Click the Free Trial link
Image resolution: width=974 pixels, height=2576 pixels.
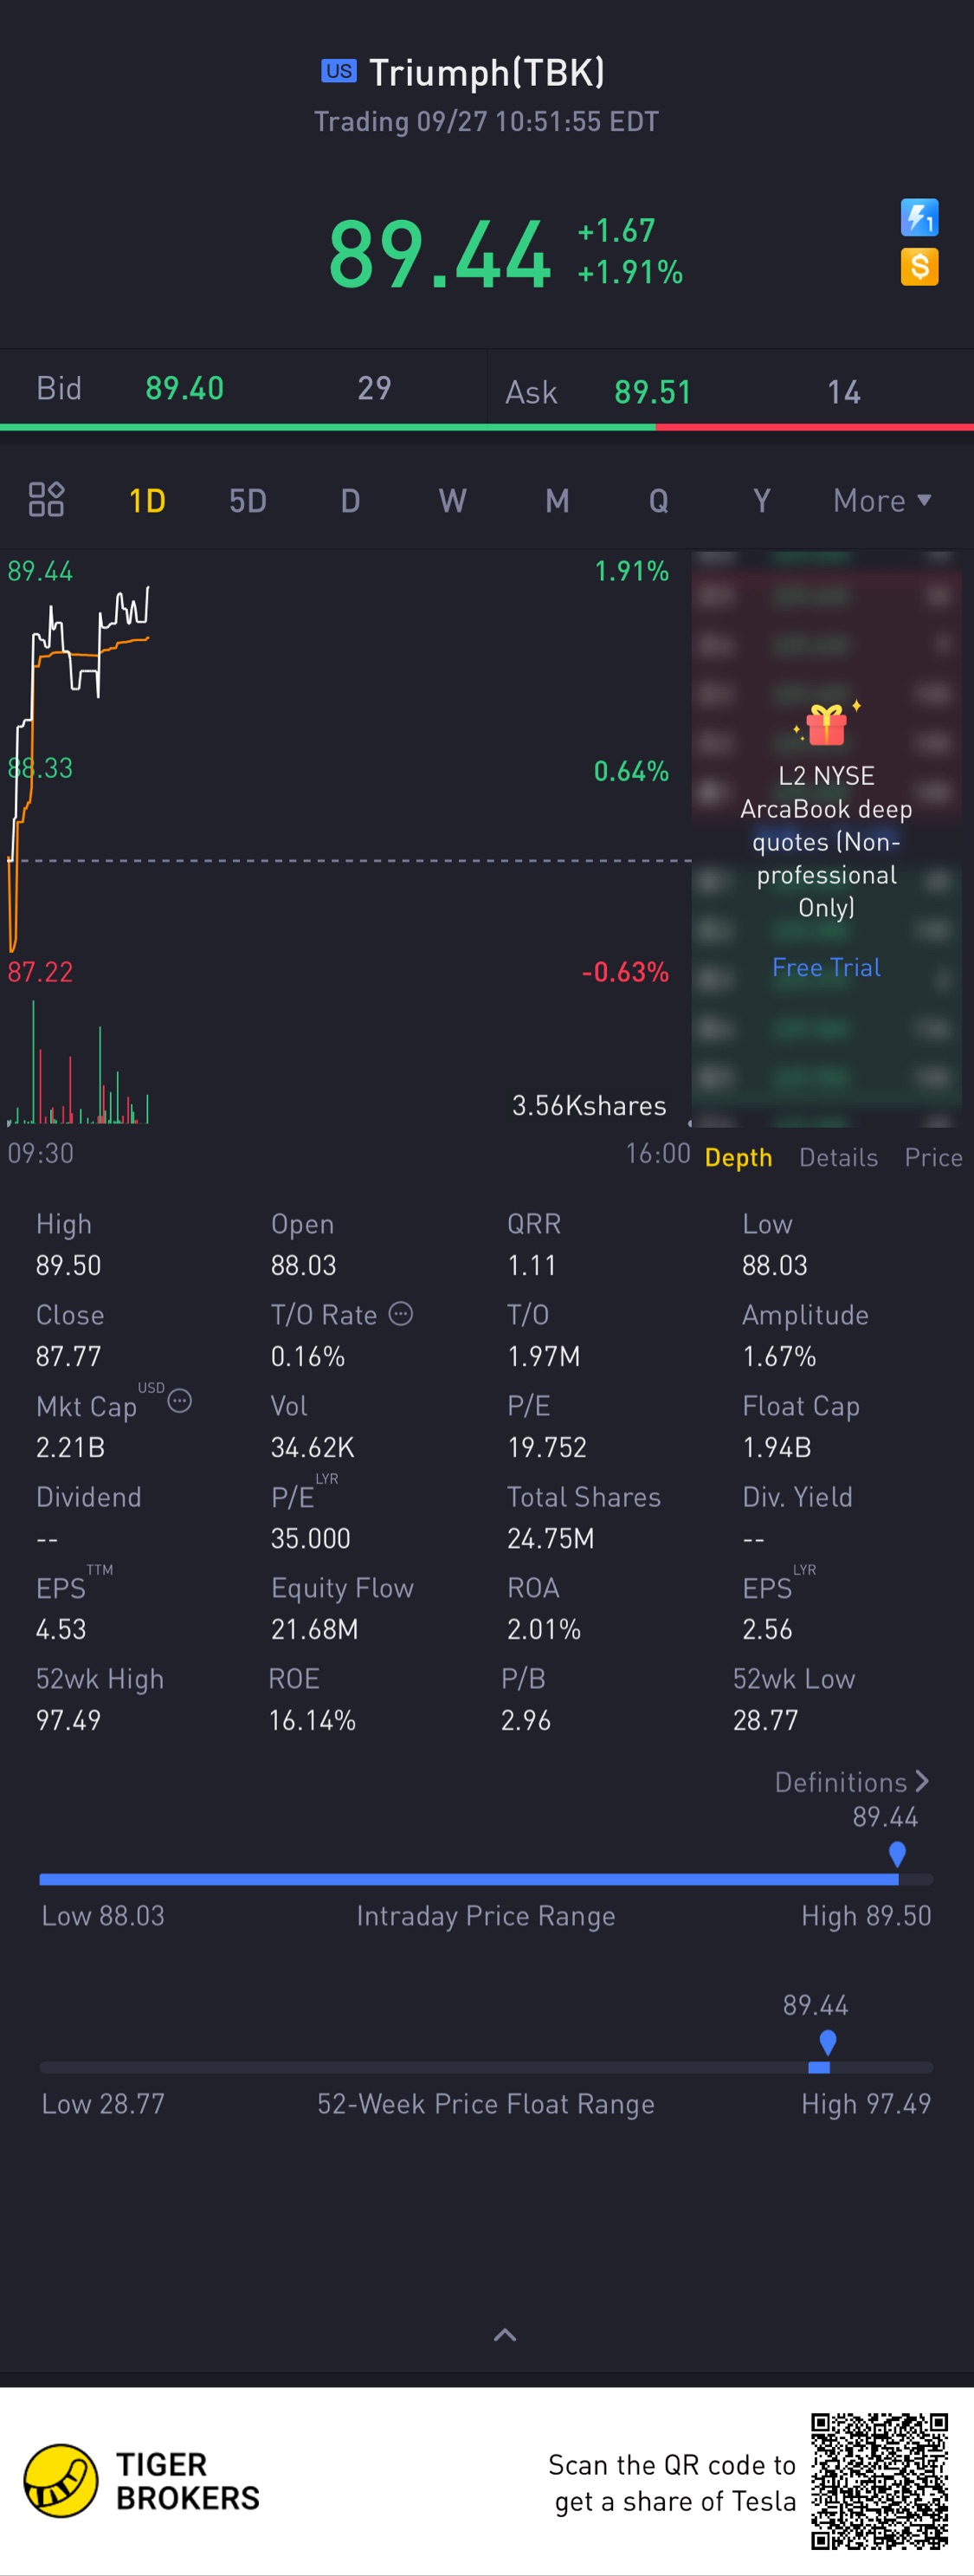coord(826,967)
